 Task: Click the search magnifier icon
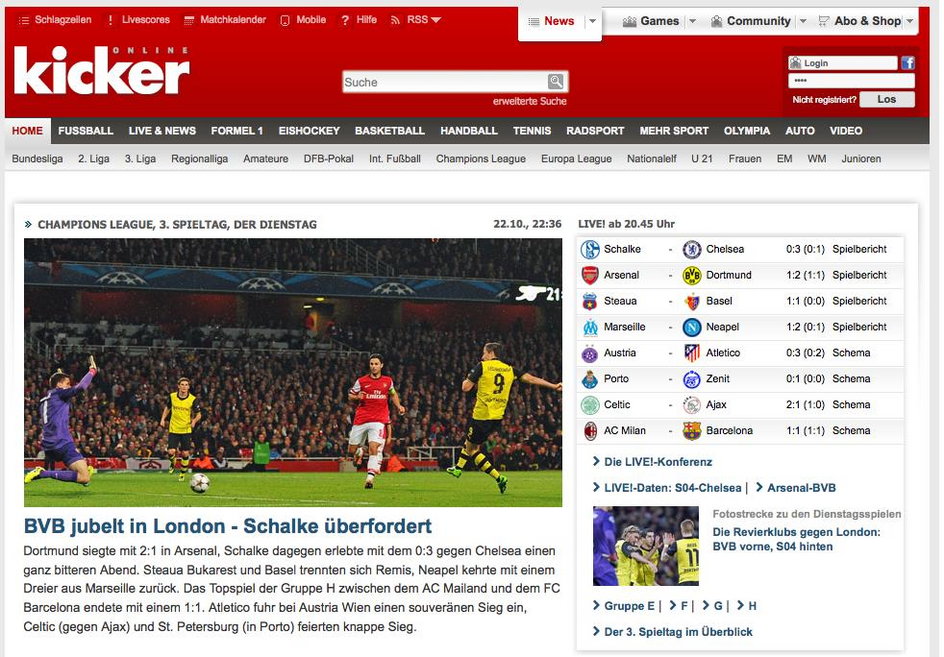click(556, 81)
